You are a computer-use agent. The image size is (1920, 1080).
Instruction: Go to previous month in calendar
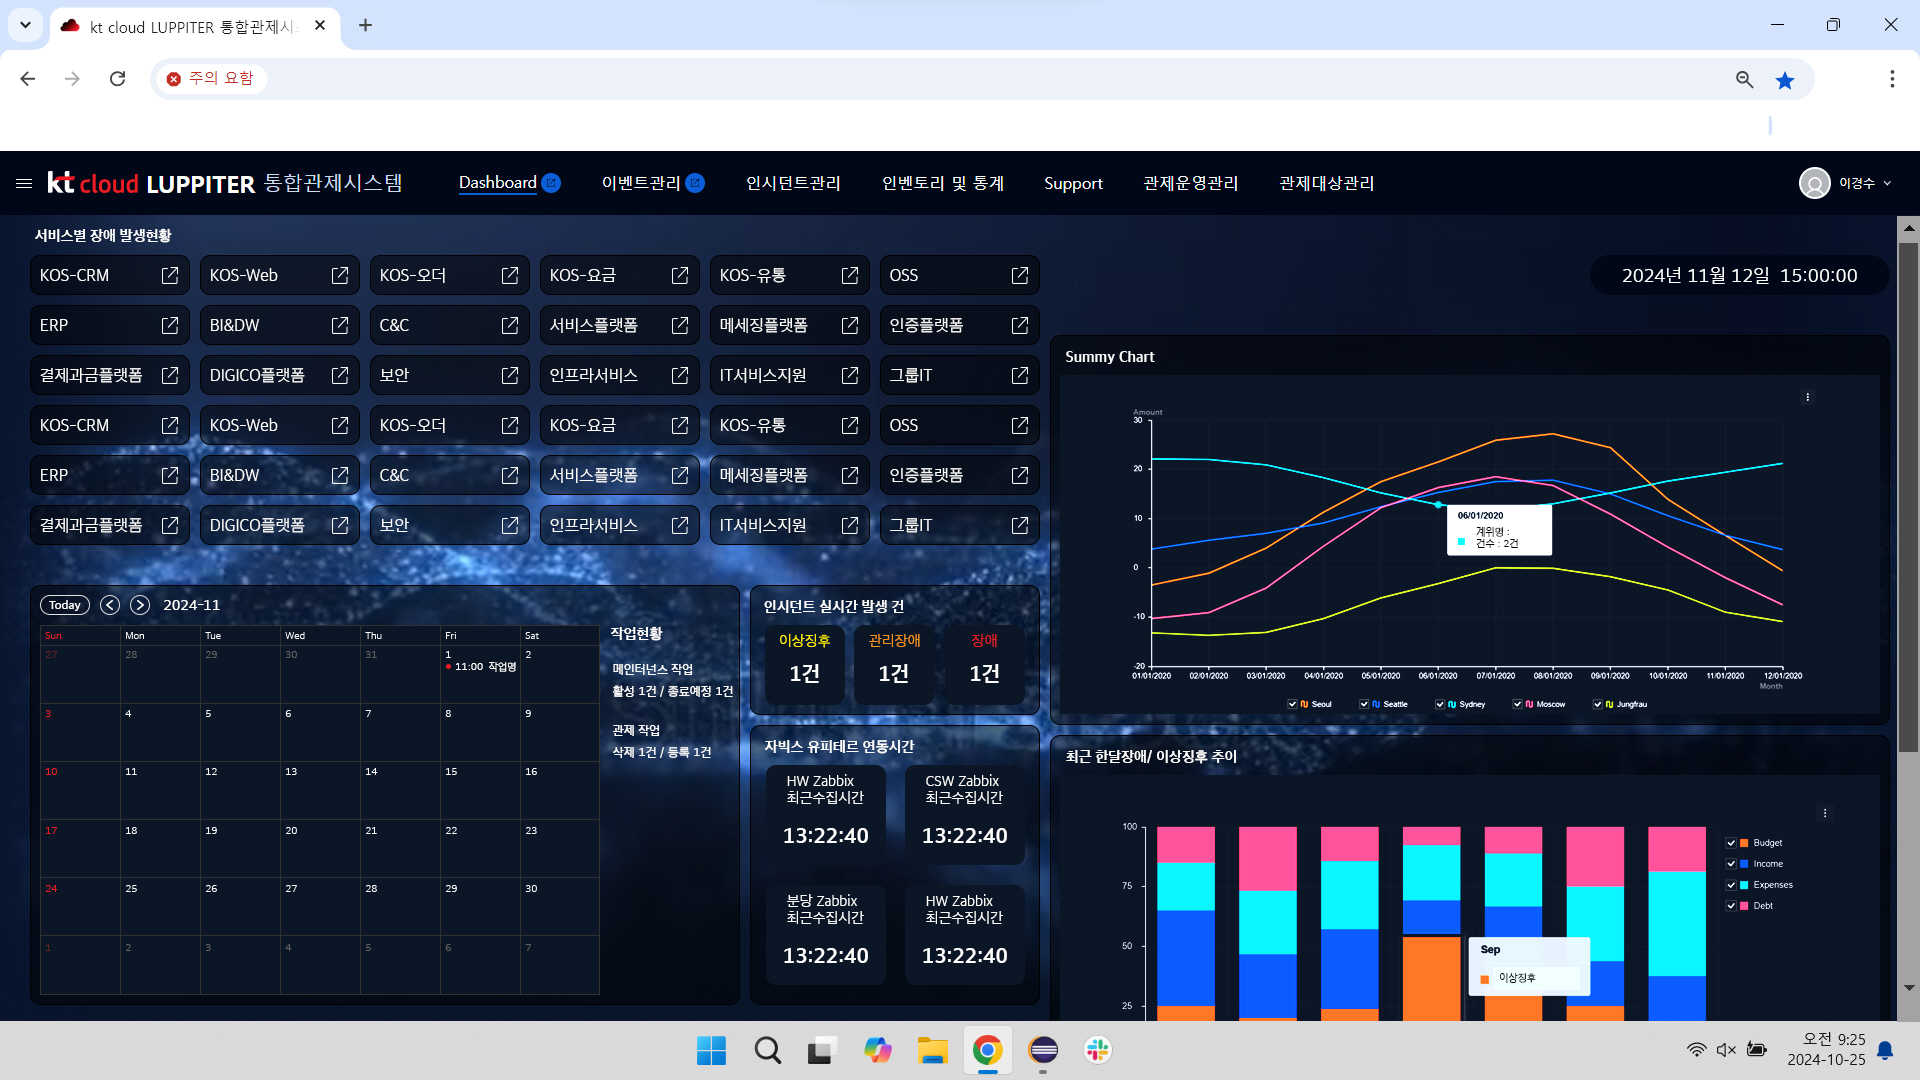click(x=110, y=605)
